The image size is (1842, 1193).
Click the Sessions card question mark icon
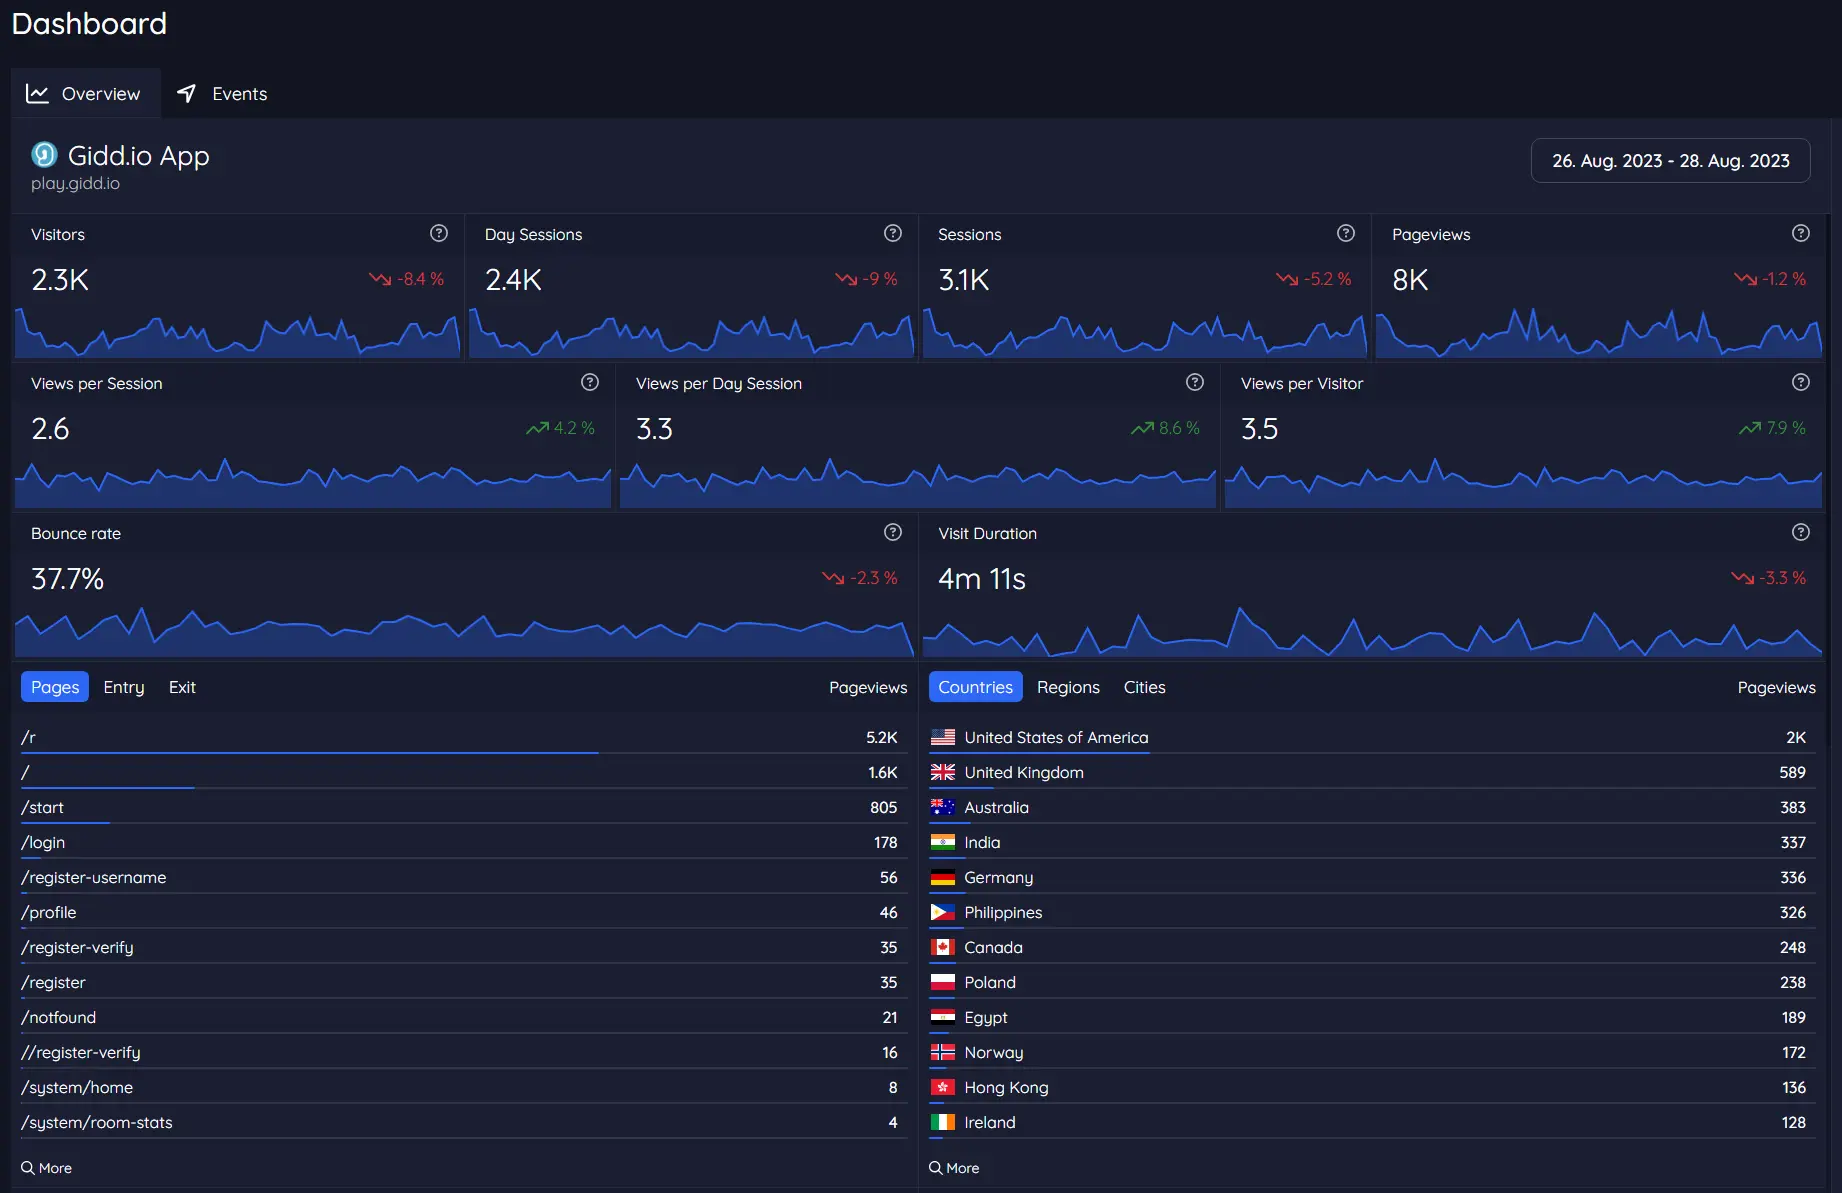pyautogui.click(x=1345, y=233)
